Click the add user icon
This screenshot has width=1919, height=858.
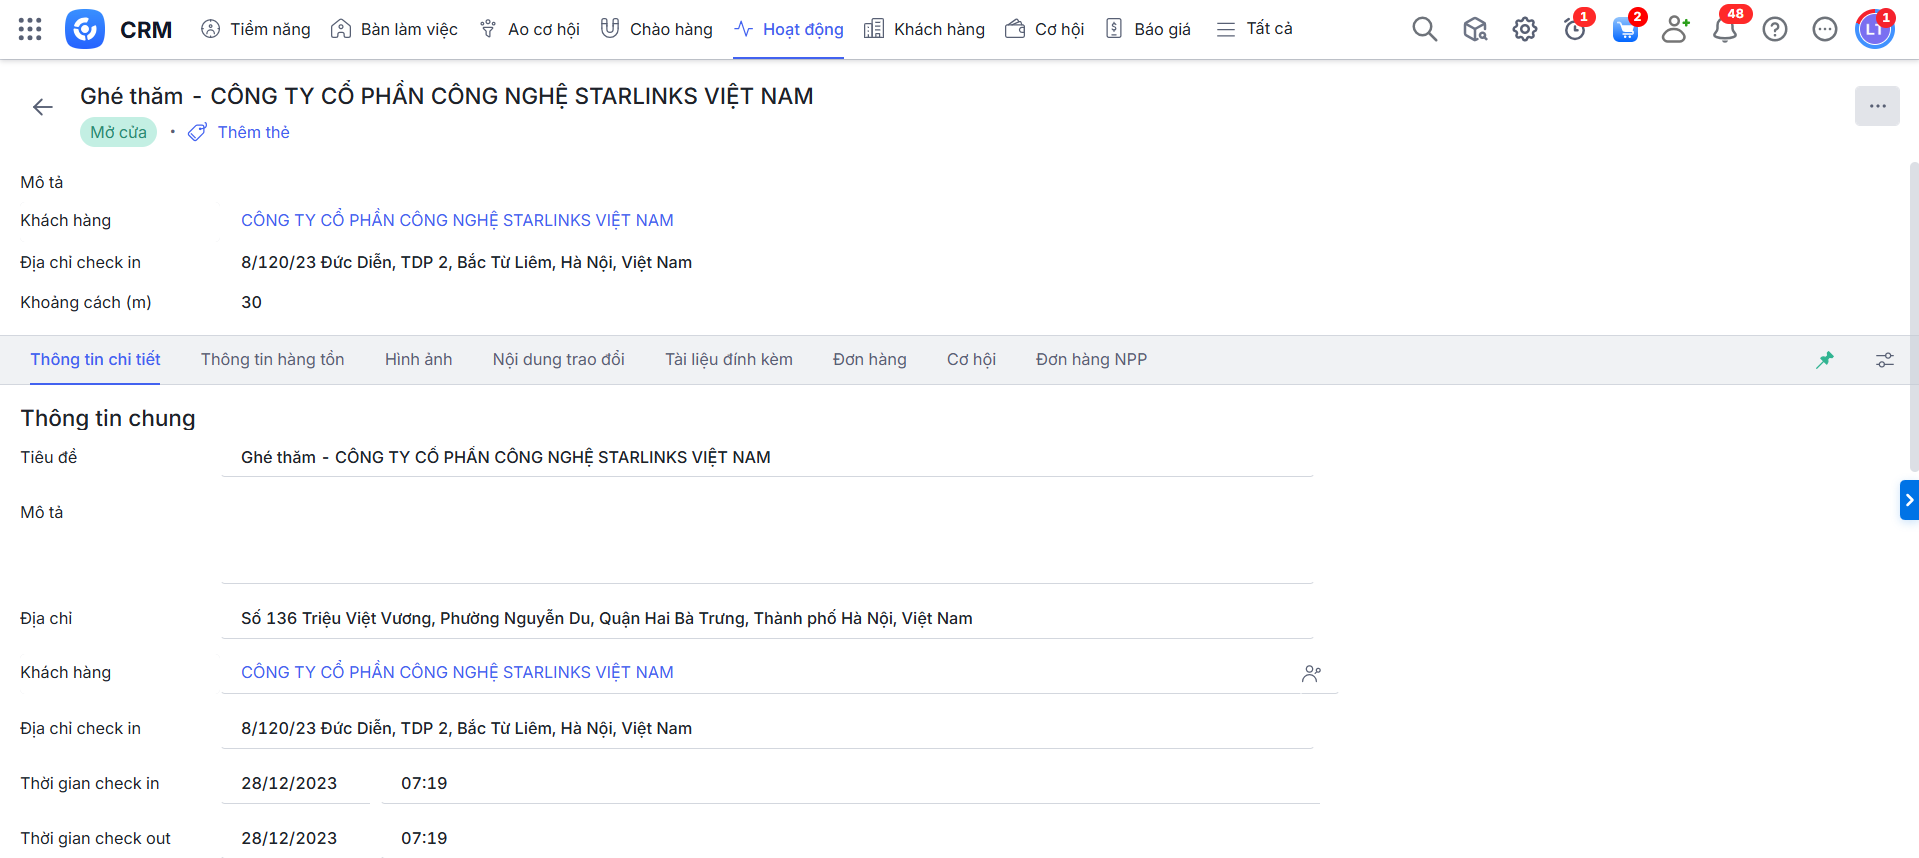coord(1674,29)
